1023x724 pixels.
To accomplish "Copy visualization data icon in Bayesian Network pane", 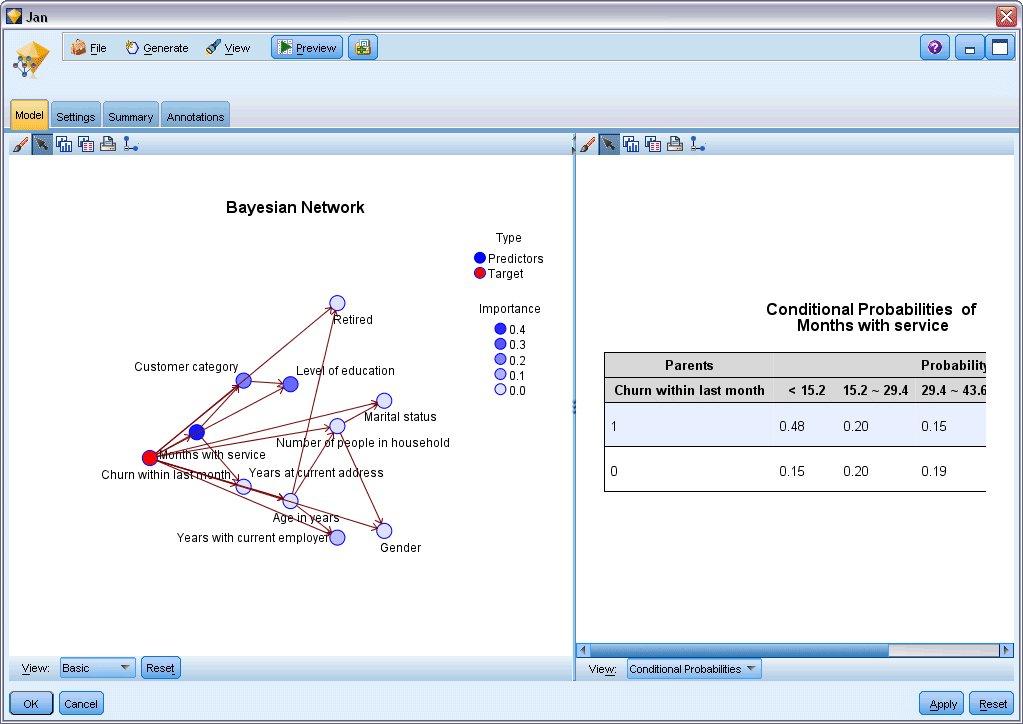I will pyautogui.click(x=86, y=144).
